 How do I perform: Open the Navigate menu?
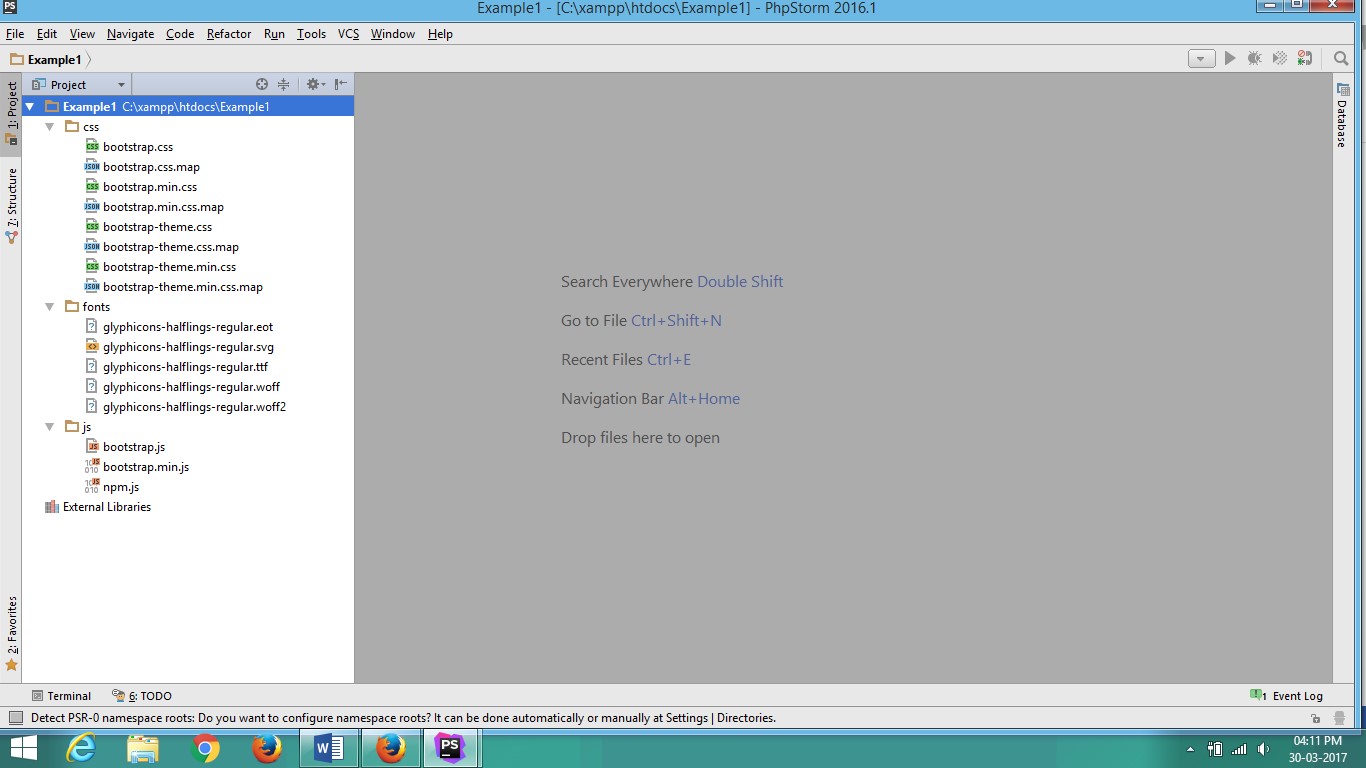click(x=130, y=34)
